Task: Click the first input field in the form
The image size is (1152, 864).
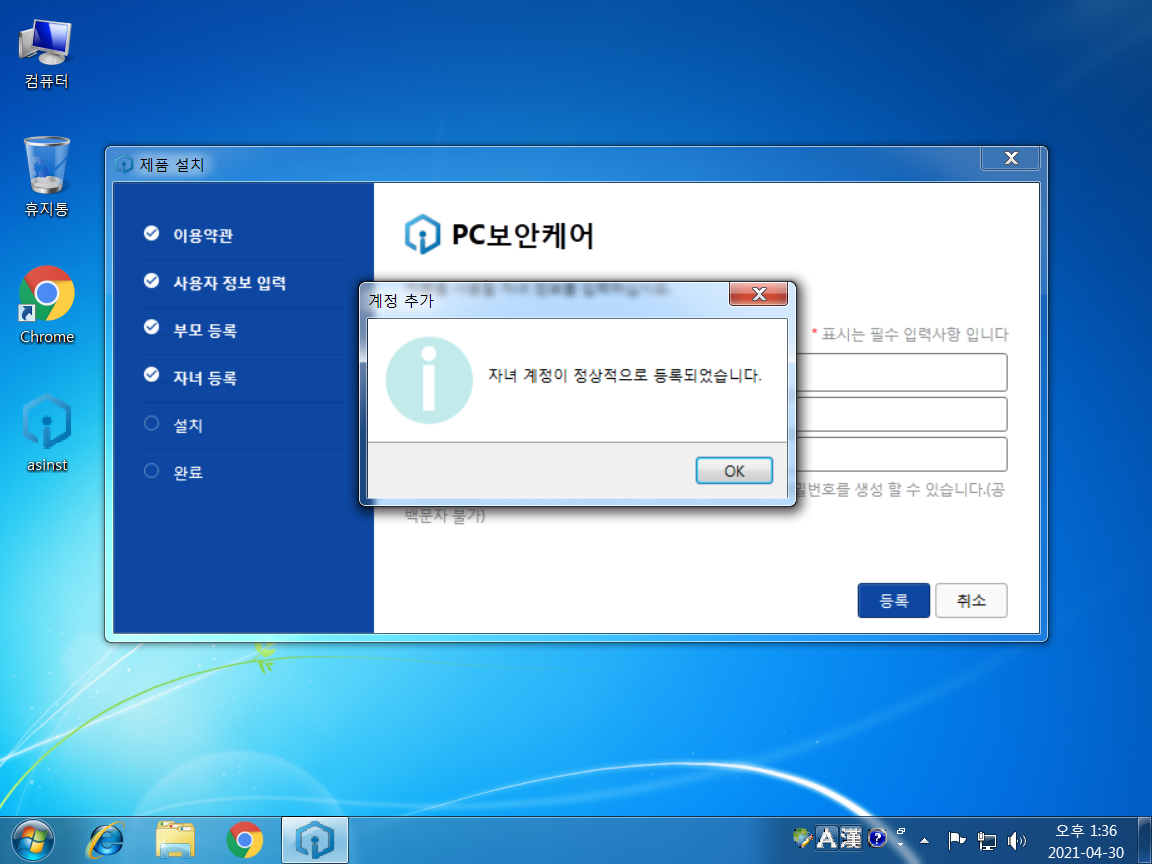Action: (x=900, y=372)
